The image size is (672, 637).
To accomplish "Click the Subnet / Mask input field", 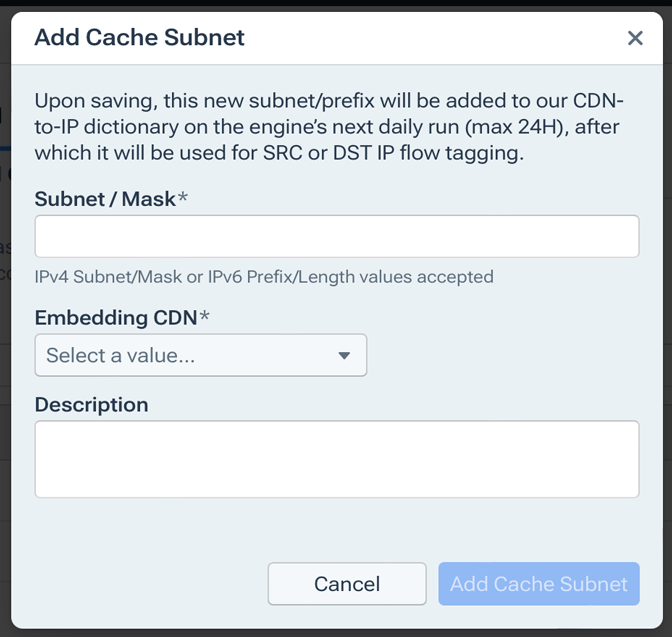I will pyautogui.click(x=336, y=237).
